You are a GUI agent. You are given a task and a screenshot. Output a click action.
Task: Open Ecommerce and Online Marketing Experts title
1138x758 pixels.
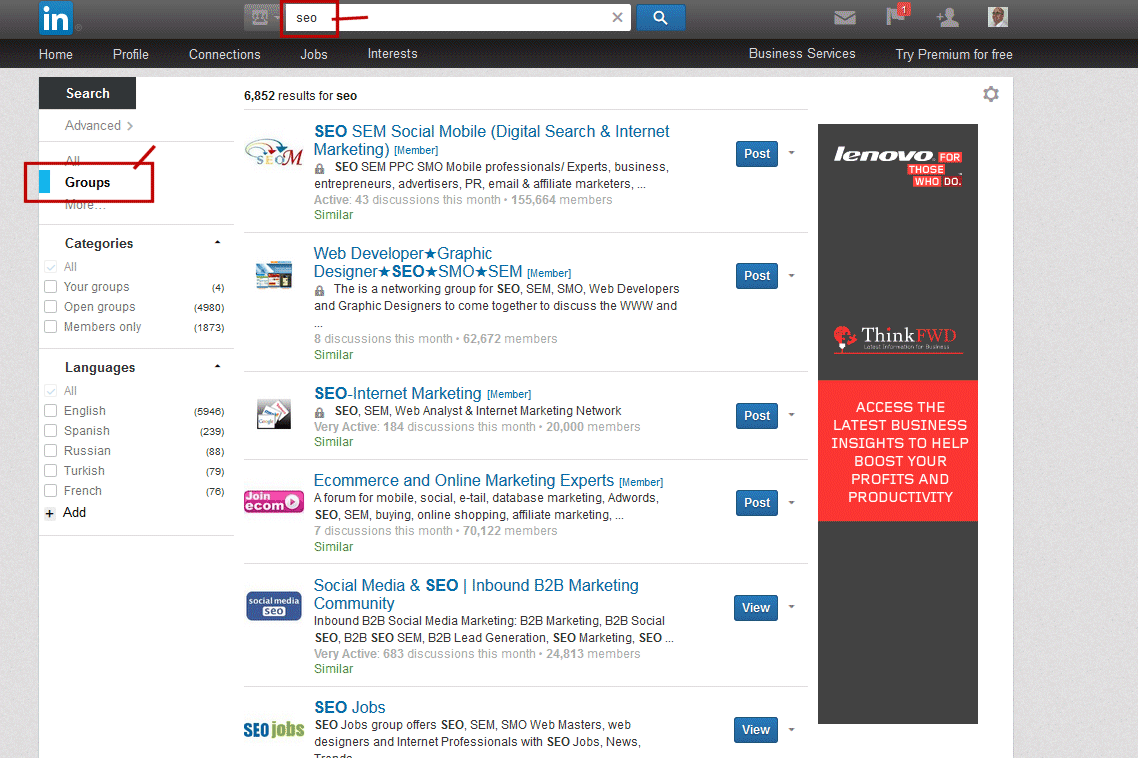[x=464, y=481]
